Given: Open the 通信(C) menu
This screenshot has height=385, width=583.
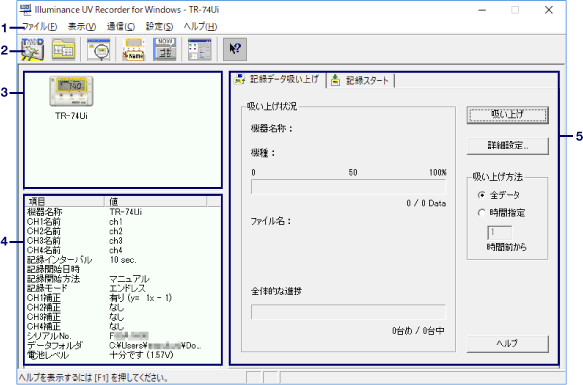Looking at the screenshot, I should [x=121, y=26].
